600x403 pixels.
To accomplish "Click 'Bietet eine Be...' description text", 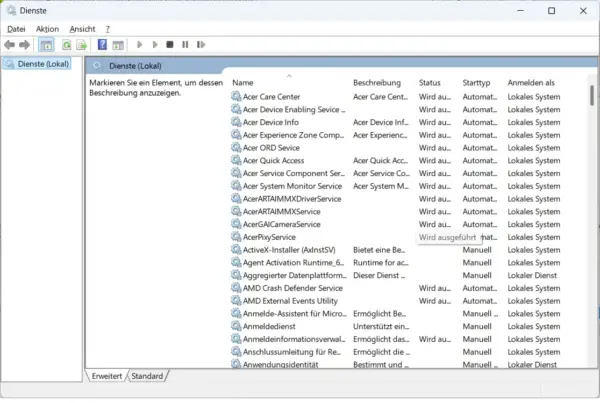I will [379, 250].
